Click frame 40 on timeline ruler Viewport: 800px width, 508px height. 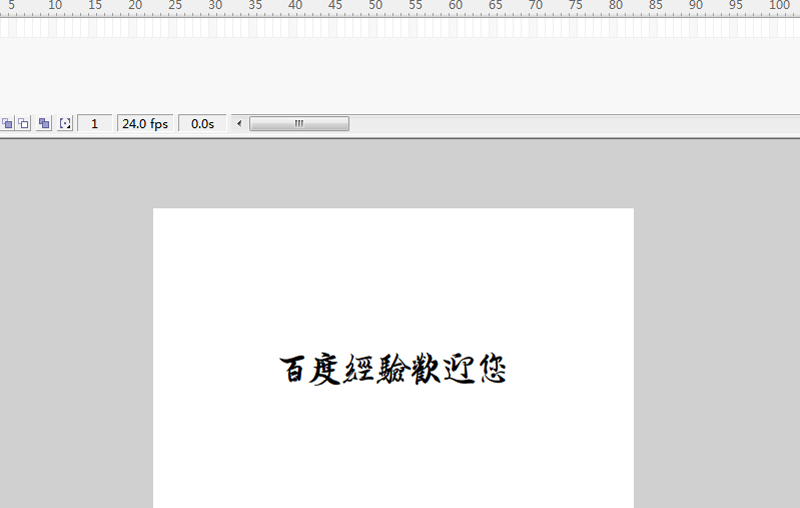click(295, 6)
